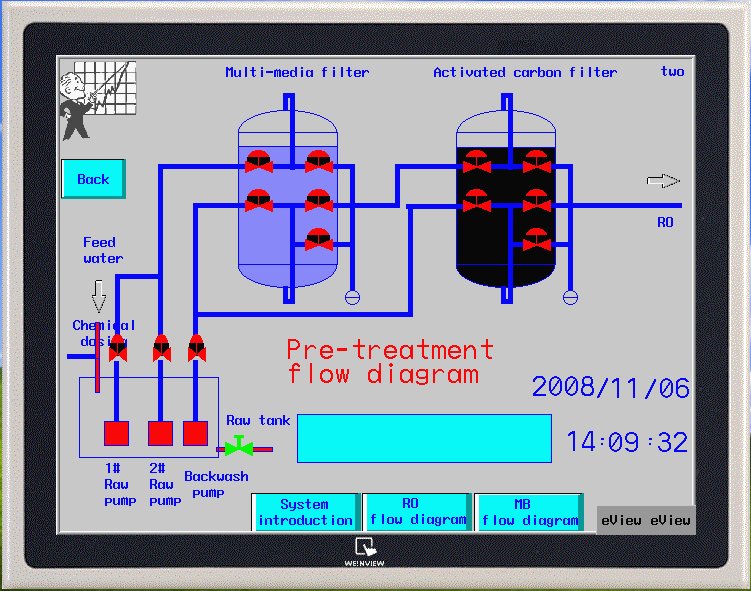Click the red chemical dosing pipe
Screen dimensions: 751x591
coord(98,358)
